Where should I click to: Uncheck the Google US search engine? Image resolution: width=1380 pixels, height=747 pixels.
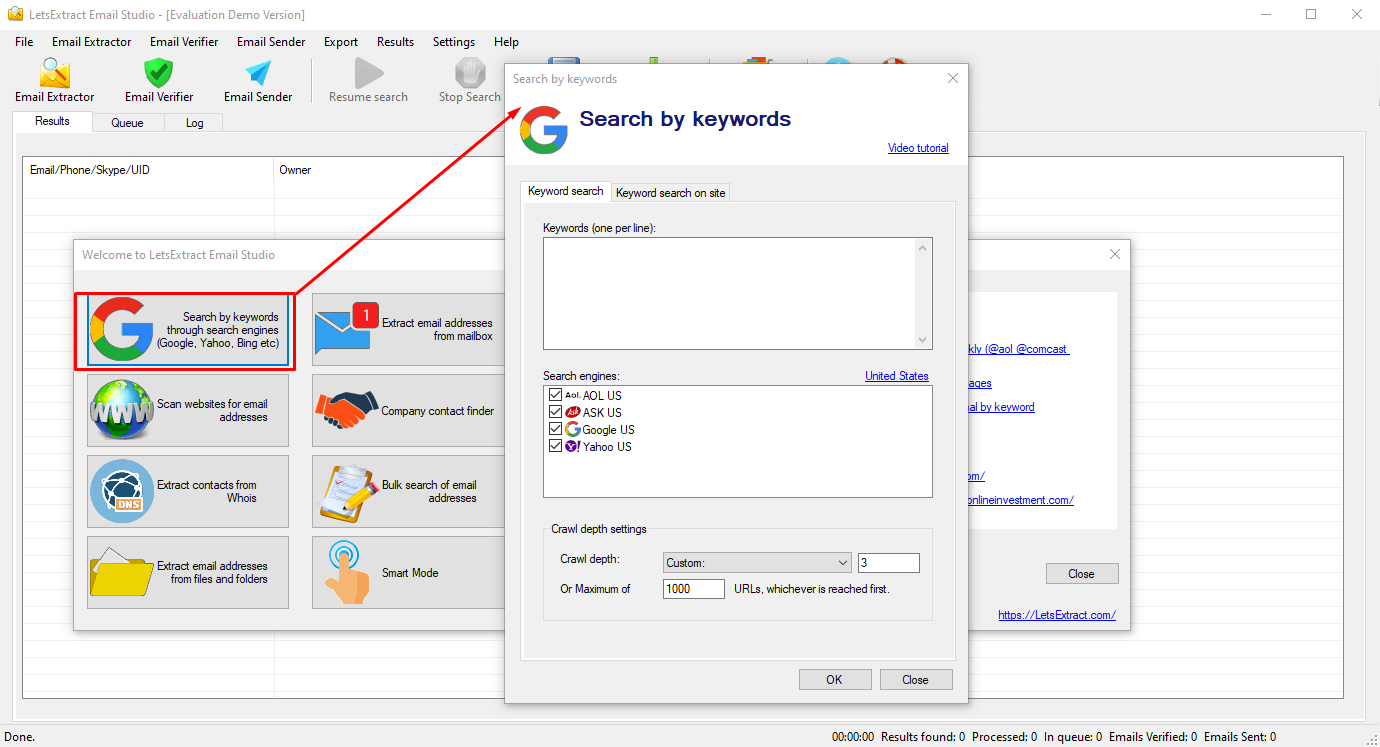(556, 429)
